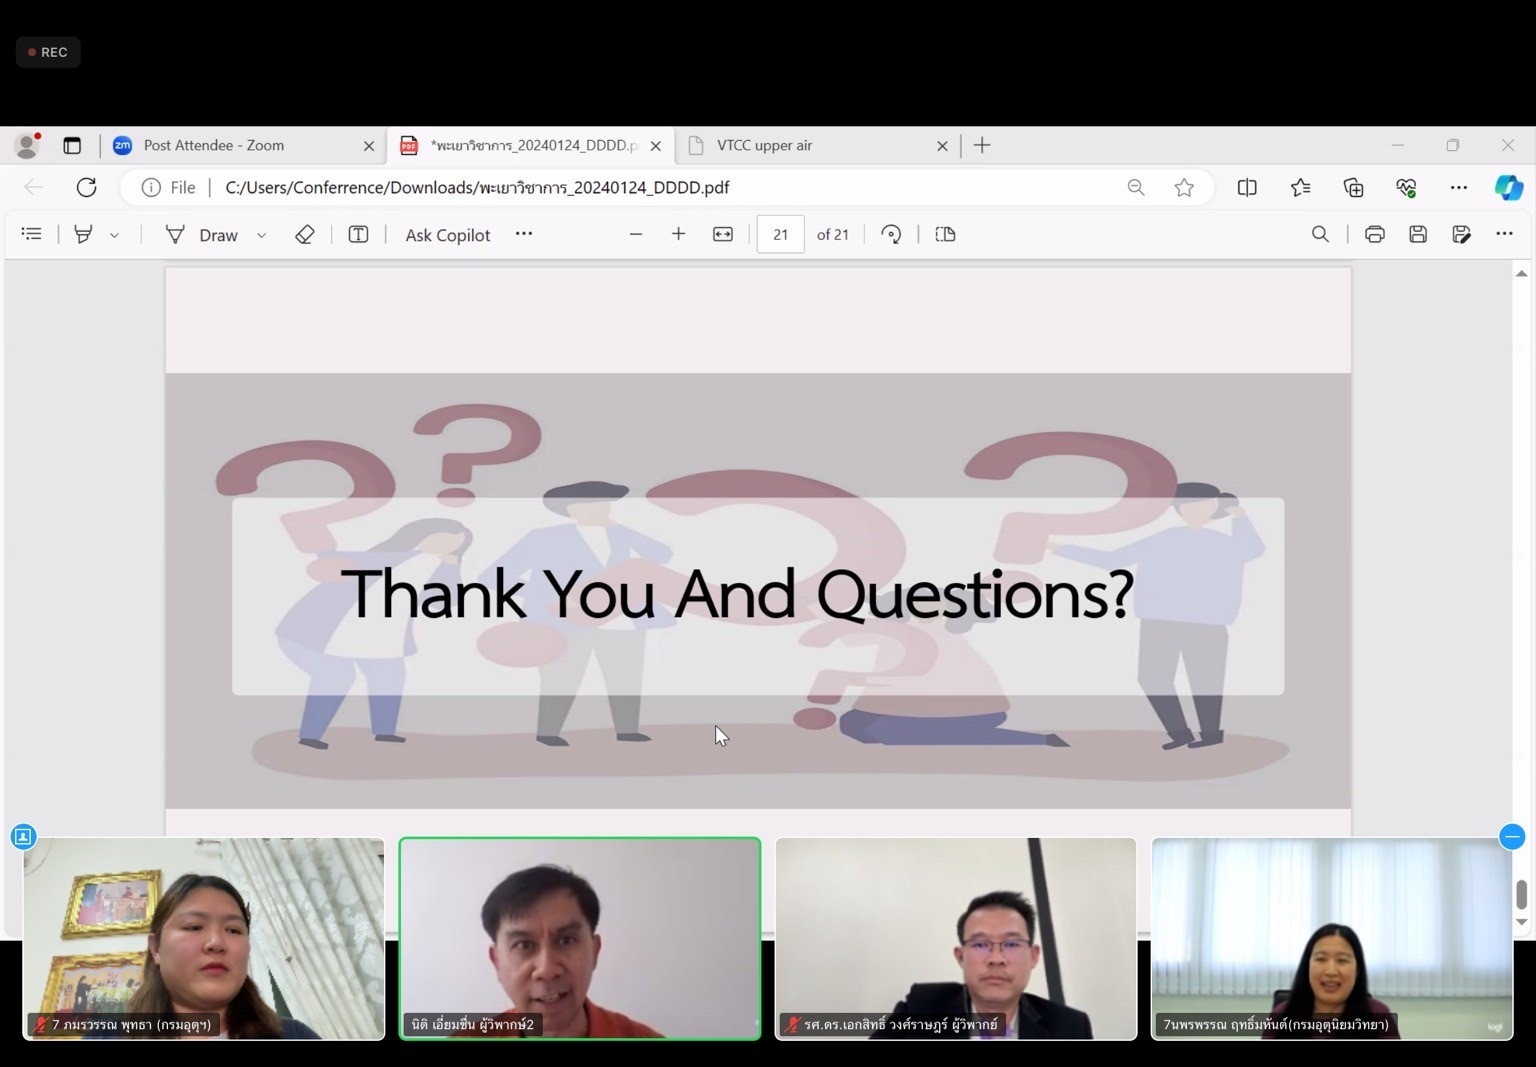Viewport: 1536px width, 1067px height.
Task: Open the PDF table of contents icon
Action: pos(32,234)
